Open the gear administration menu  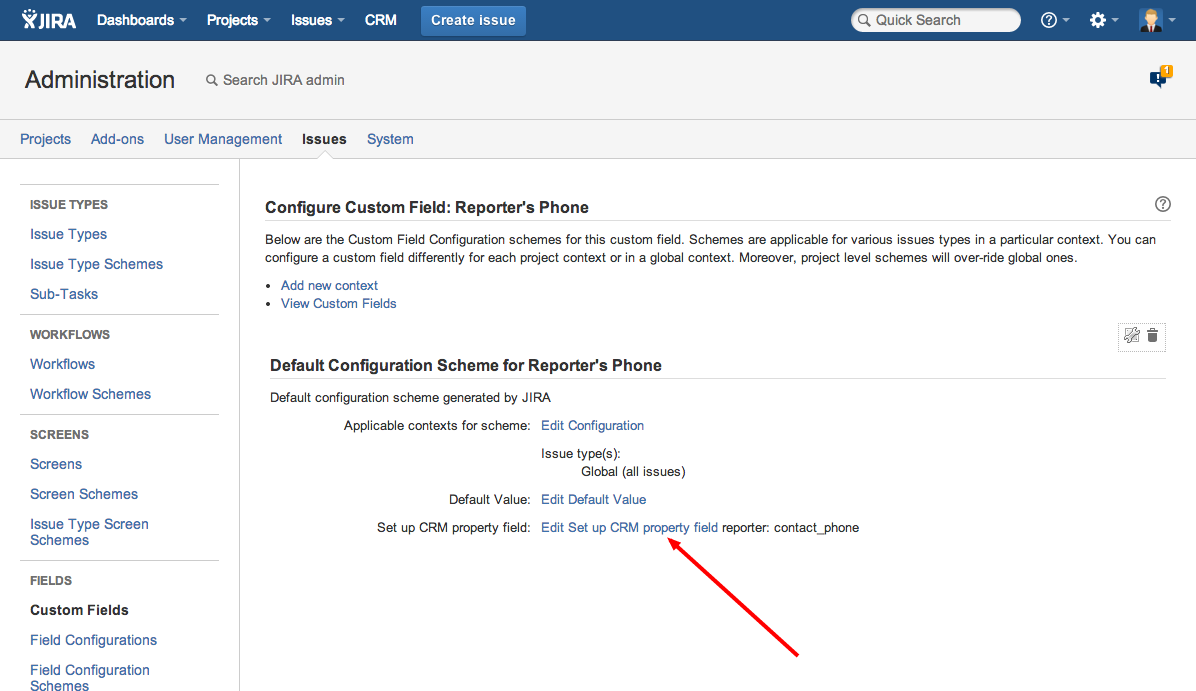click(x=1103, y=20)
